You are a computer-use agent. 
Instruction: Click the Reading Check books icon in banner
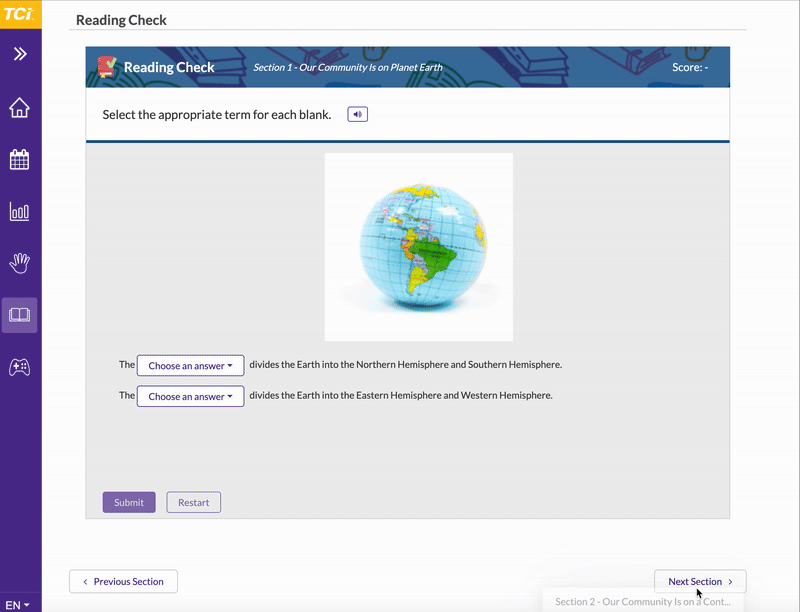(x=107, y=67)
